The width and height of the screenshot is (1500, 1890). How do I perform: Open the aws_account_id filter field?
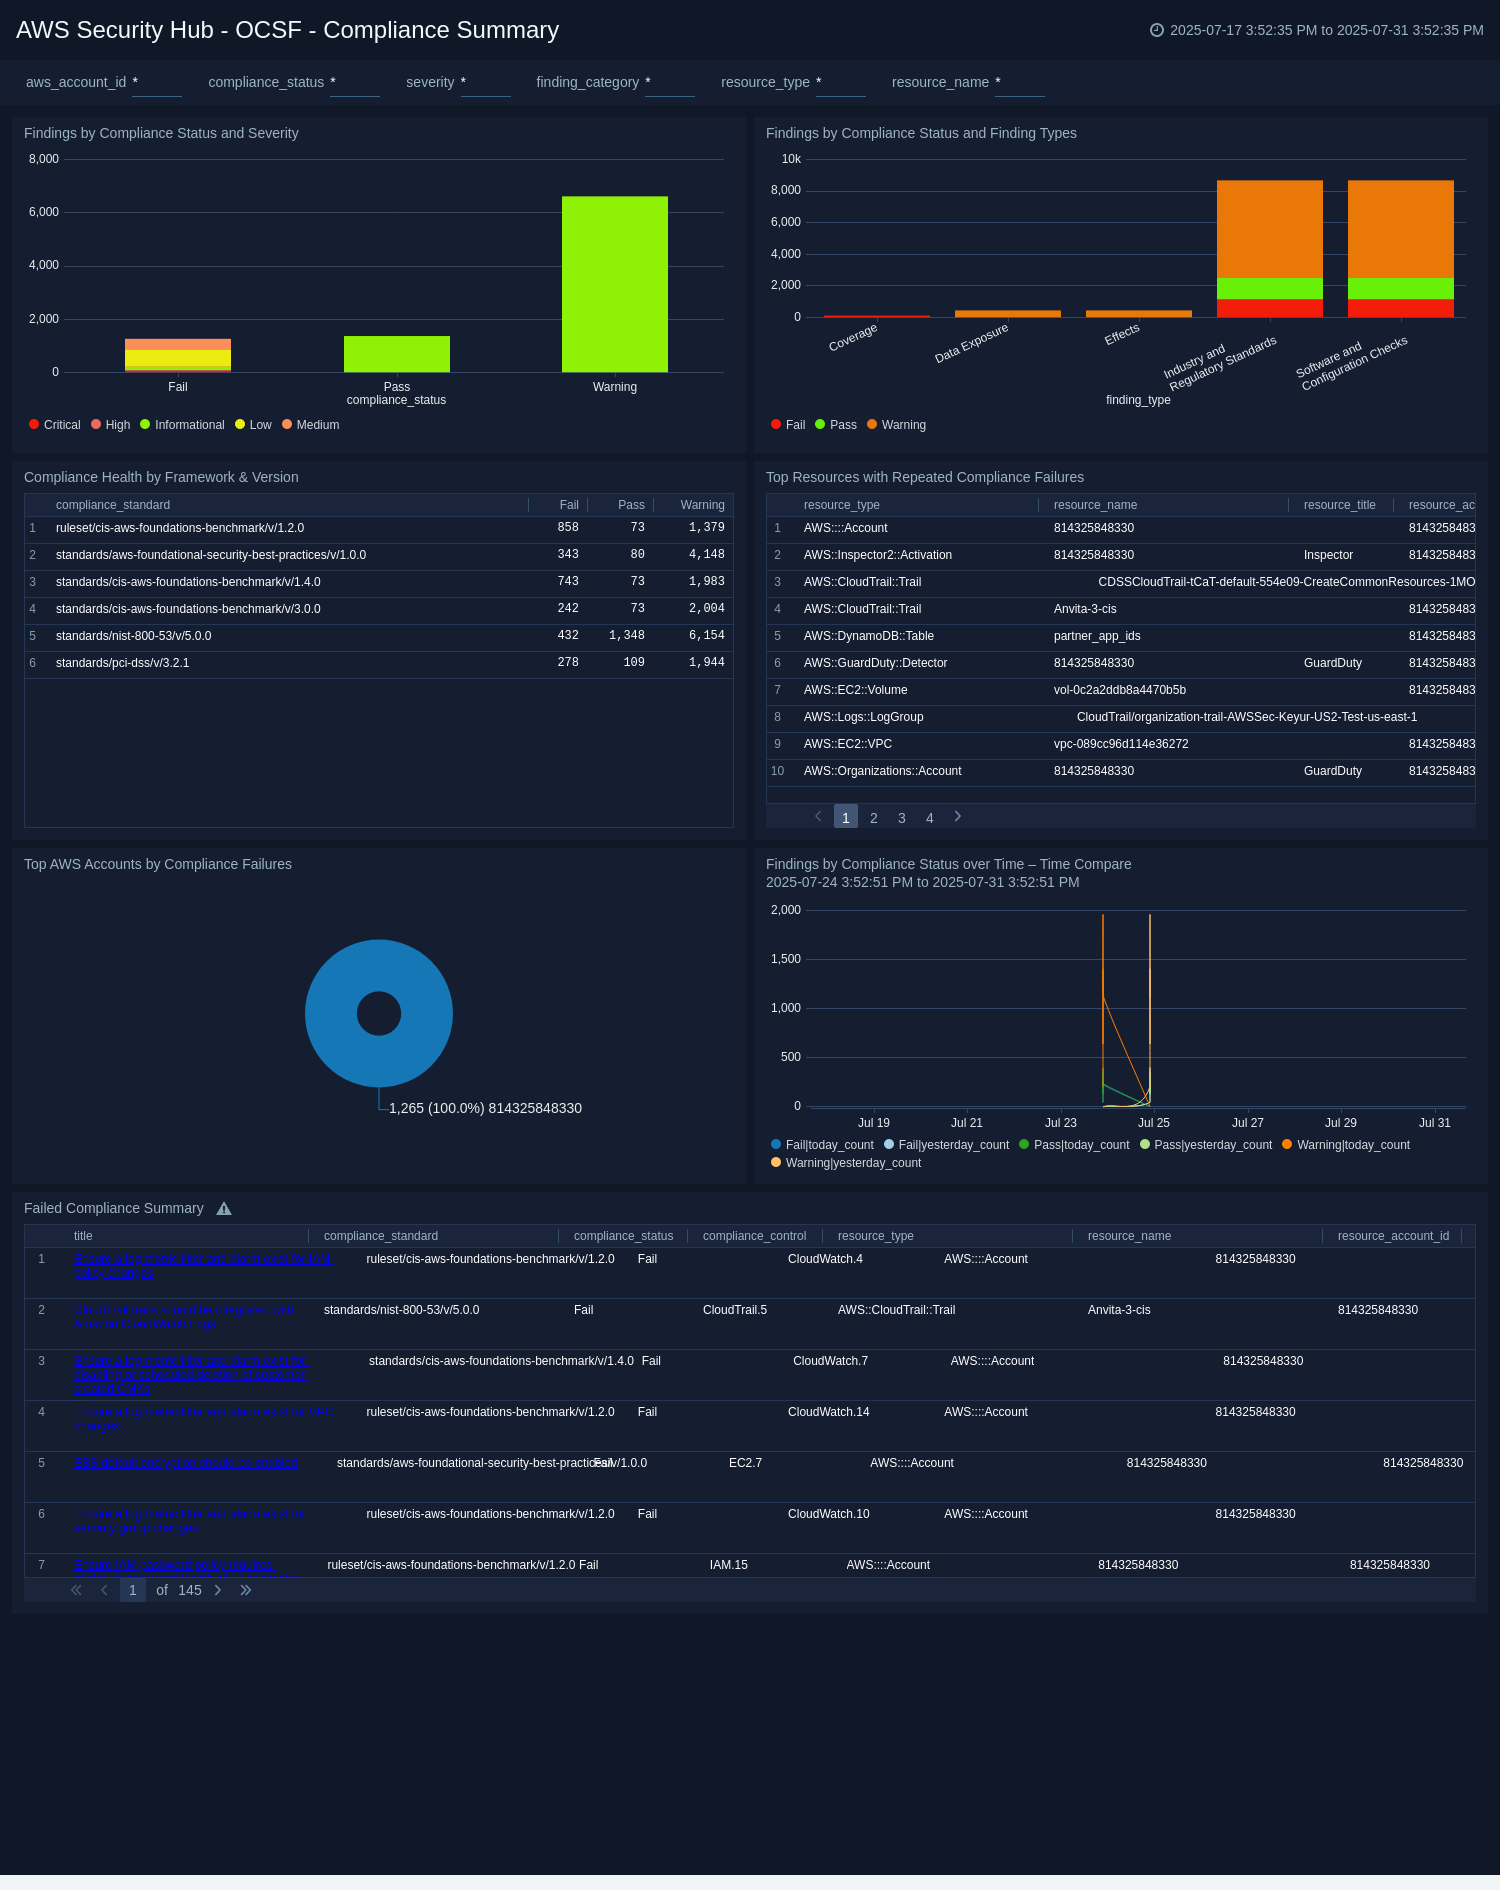point(157,83)
